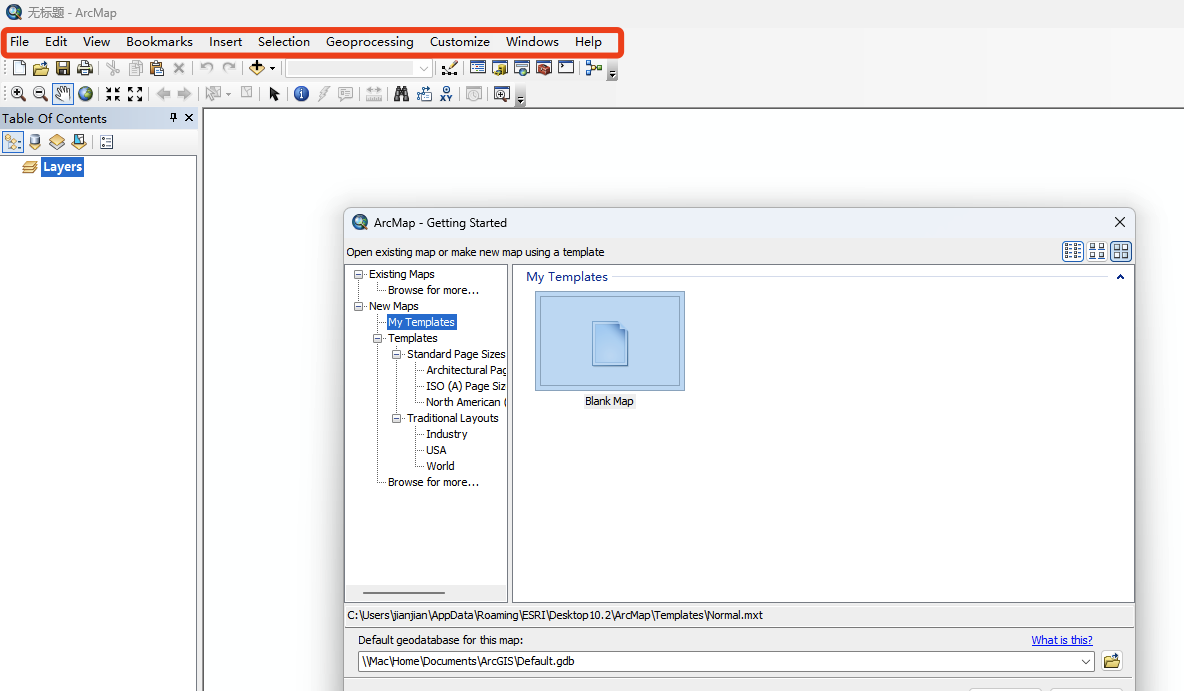Select the USA layout template
The image size is (1184, 691).
[436, 450]
